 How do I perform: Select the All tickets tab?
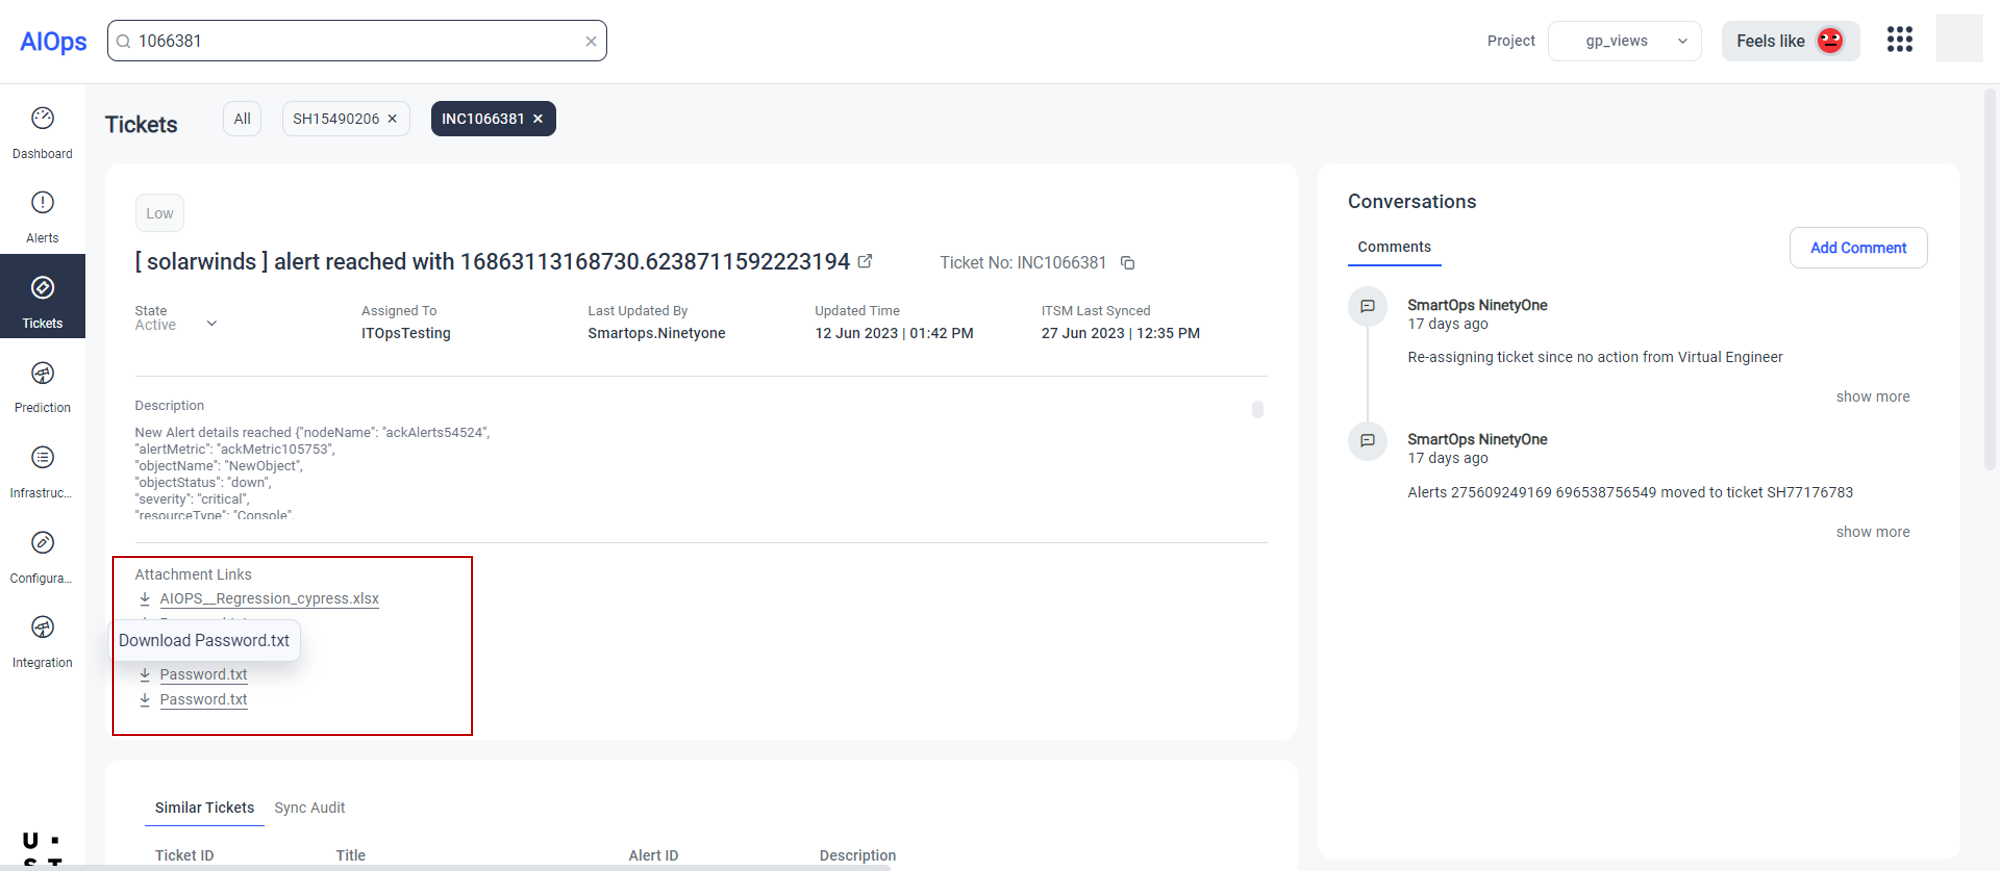coord(242,119)
